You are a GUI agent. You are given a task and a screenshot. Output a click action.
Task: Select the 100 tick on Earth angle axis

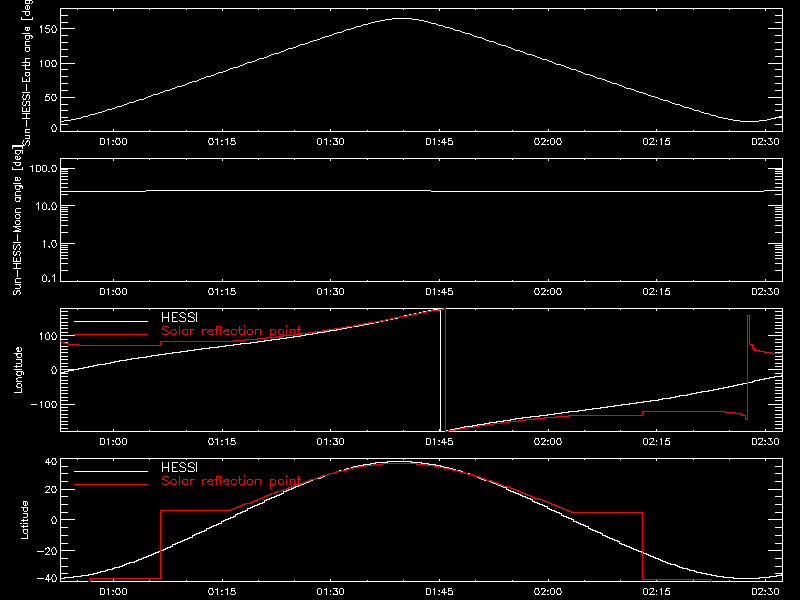click(48, 64)
